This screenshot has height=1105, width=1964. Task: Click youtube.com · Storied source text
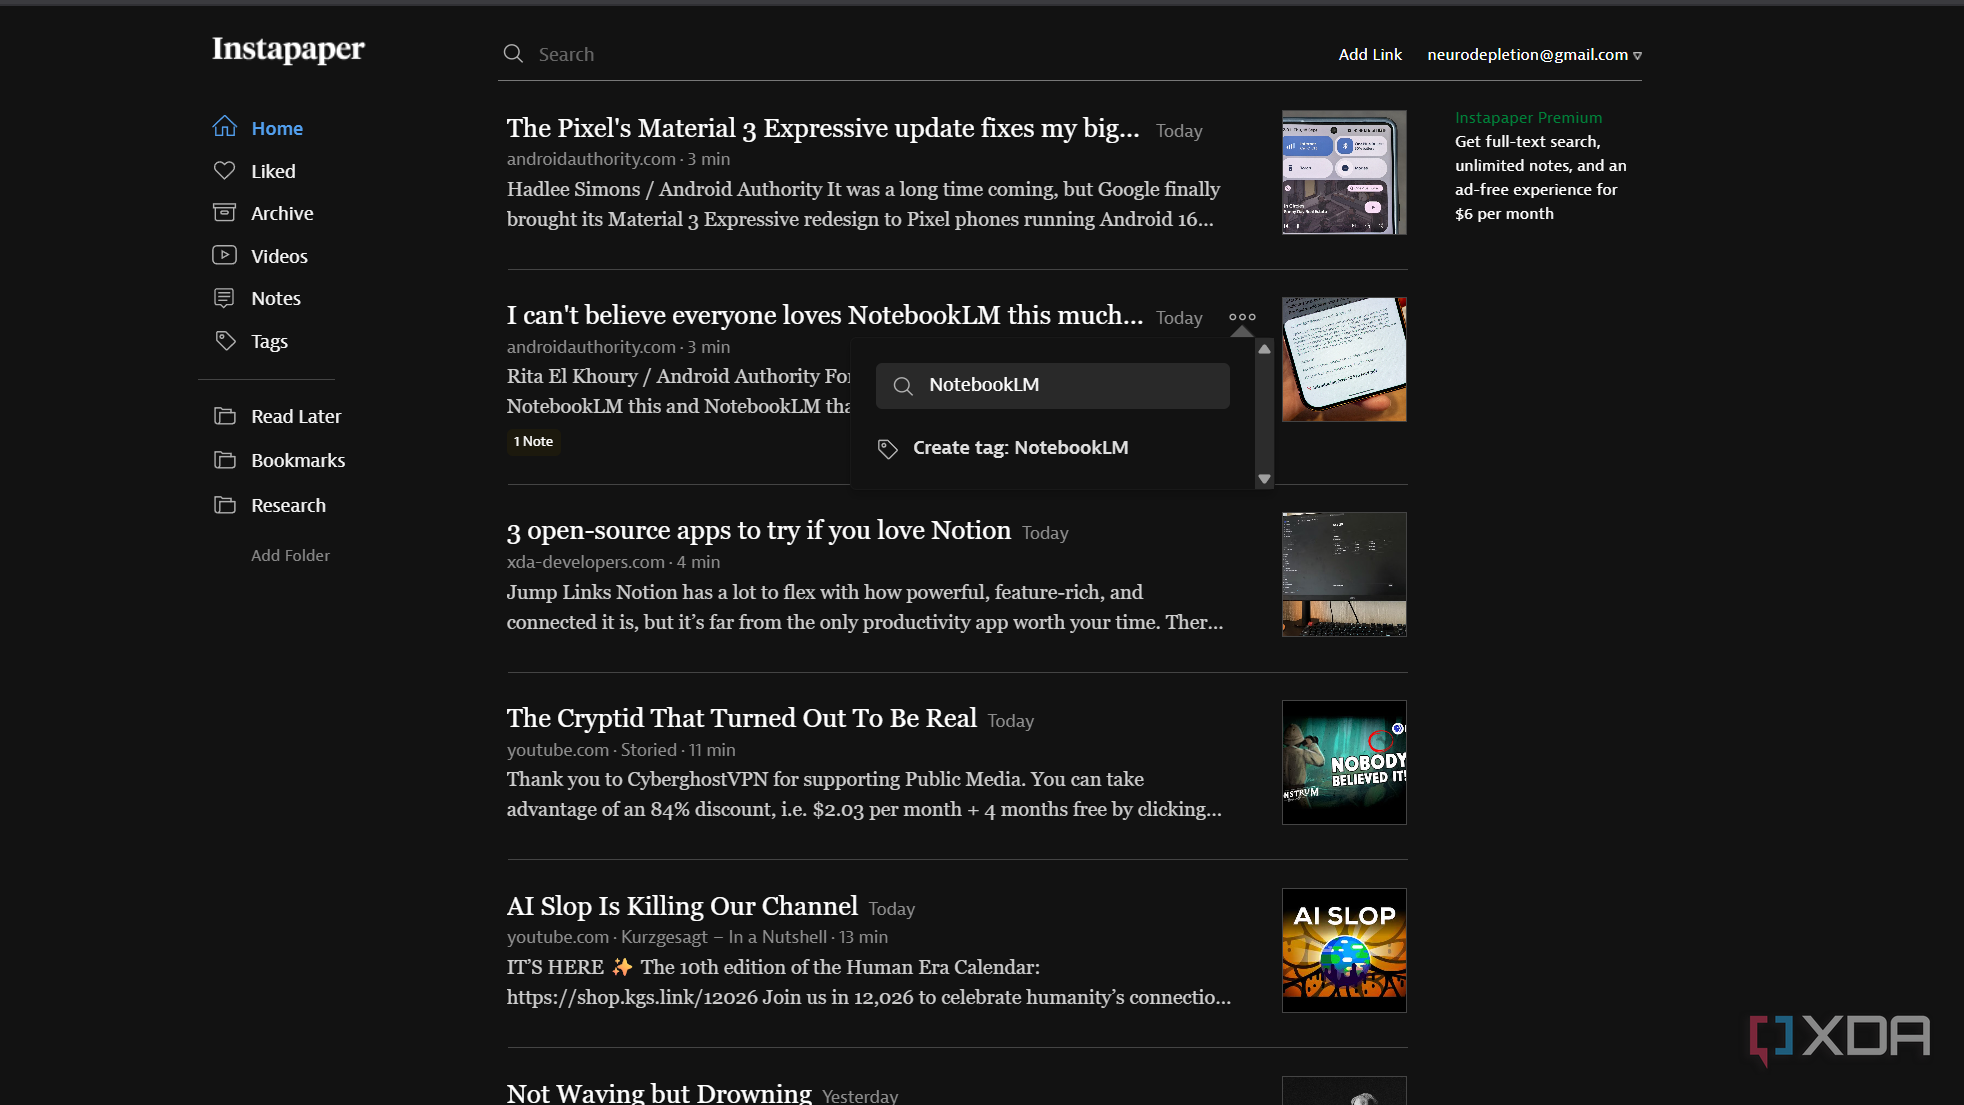click(x=592, y=750)
